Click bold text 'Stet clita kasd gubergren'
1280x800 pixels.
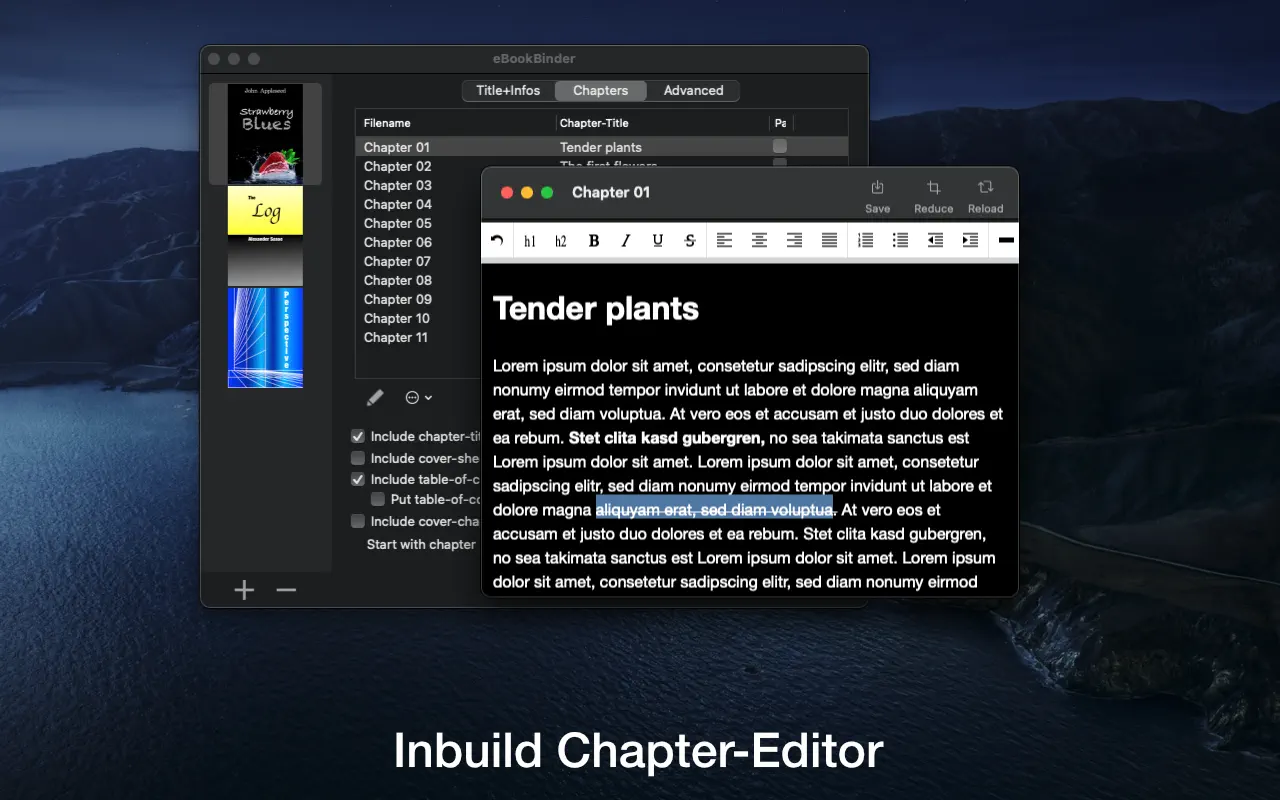click(x=666, y=438)
